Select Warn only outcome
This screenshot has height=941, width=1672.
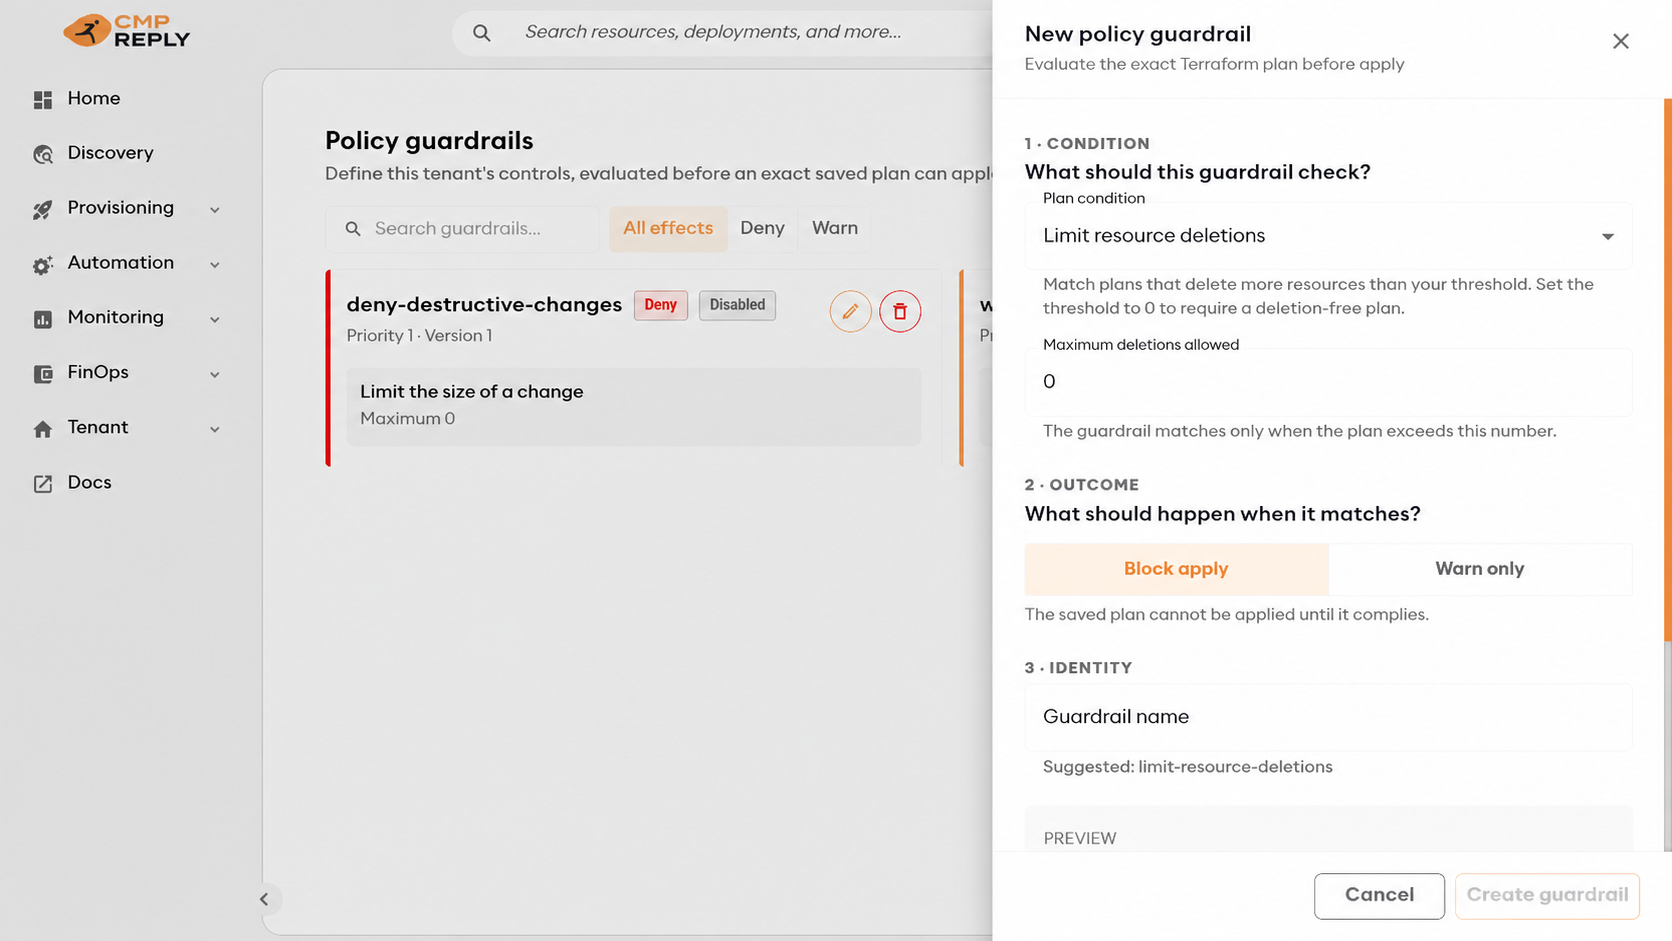click(x=1480, y=569)
